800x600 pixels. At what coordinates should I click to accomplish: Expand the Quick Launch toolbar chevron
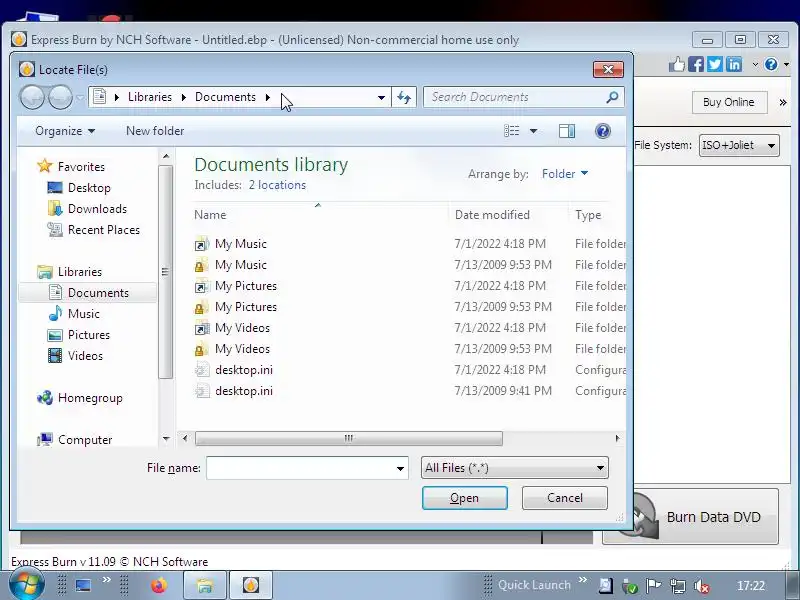(583, 580)
